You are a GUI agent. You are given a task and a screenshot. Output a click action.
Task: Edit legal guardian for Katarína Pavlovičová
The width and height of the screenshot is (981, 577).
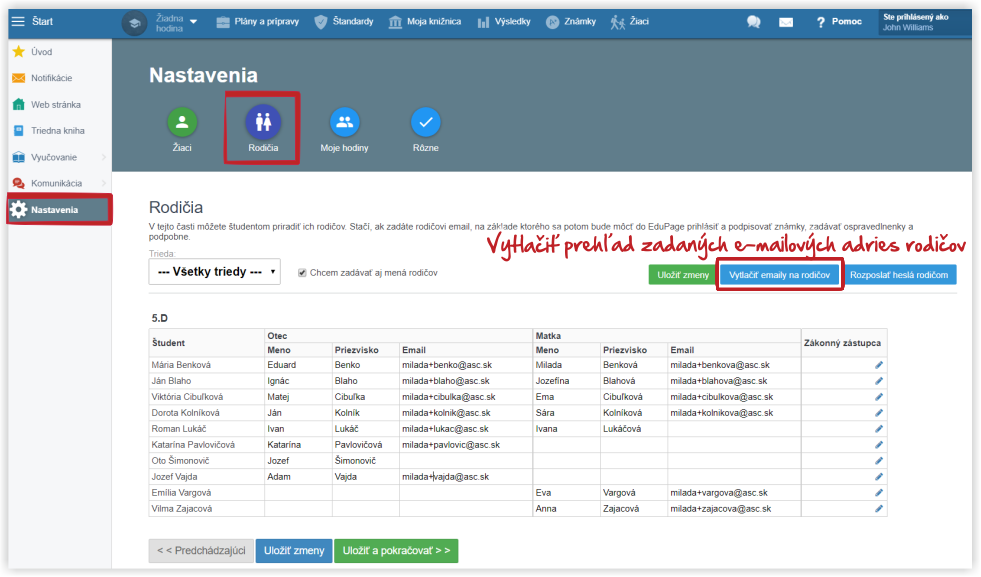pos(878,445)
